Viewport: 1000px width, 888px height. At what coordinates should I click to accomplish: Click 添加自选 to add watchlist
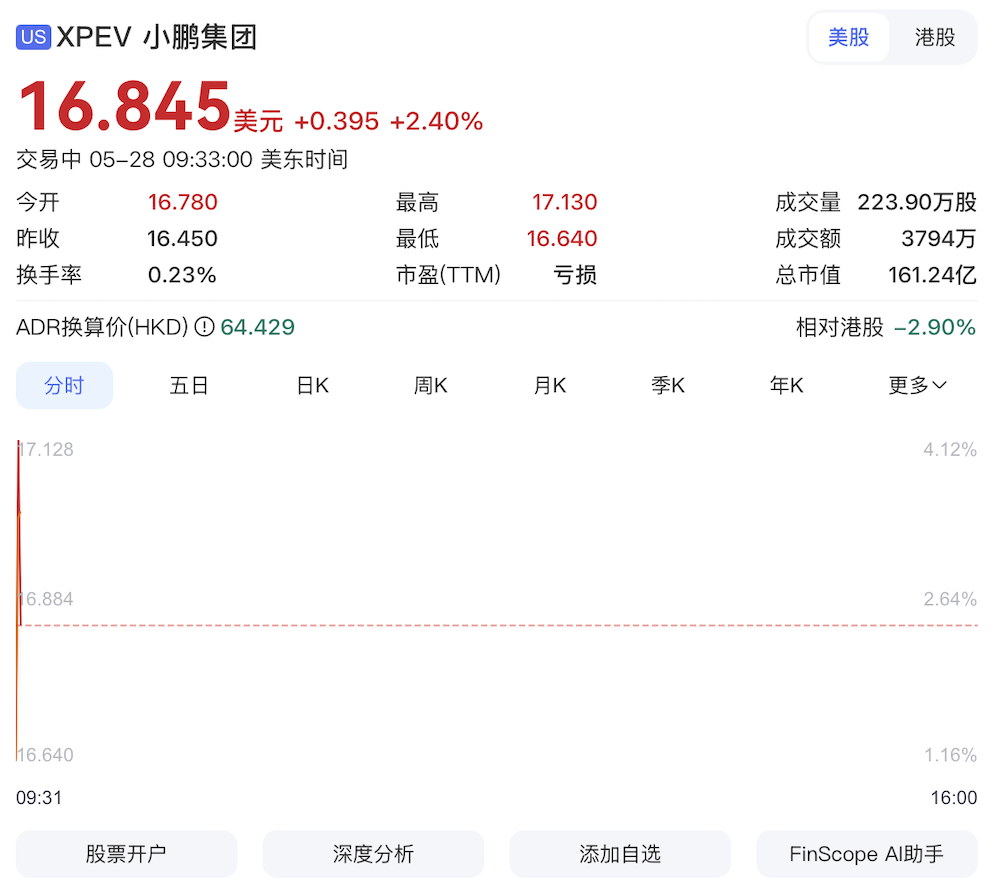pyautogui.click(x=620, y=854)
